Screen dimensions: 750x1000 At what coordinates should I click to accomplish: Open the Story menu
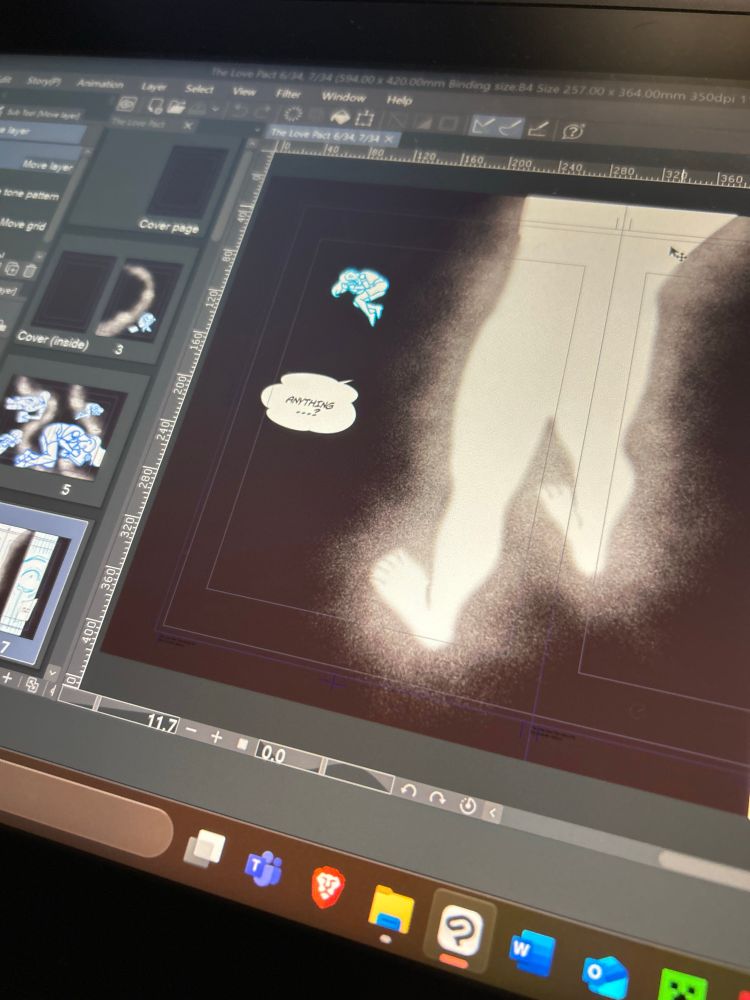[43, 81]
